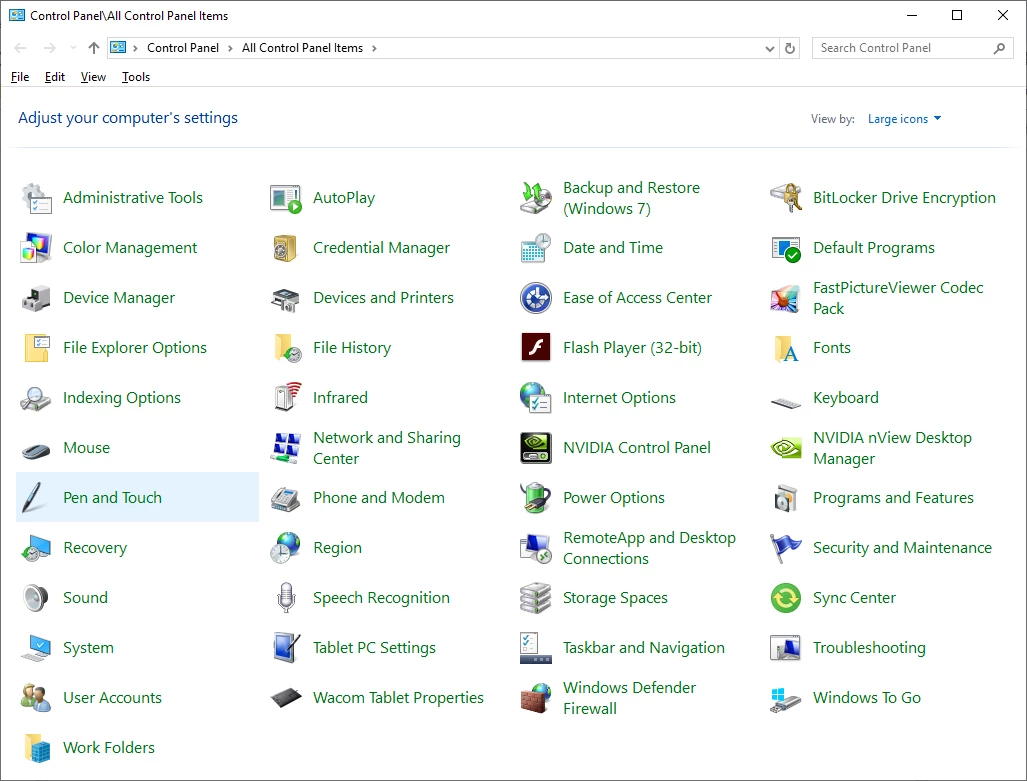This screenshot has height=781, width=1027.
Task: Open the Programs and Features link
Action: click(x=893, y=498)
